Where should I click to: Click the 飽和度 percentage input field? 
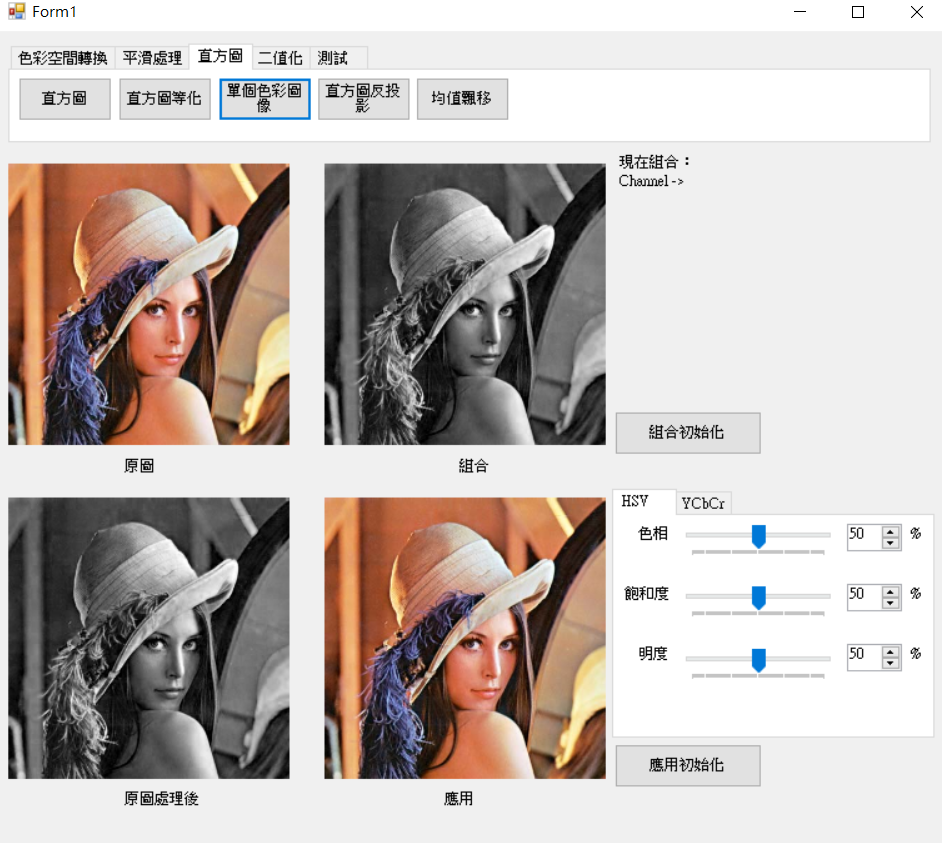(x=865, y=597)
